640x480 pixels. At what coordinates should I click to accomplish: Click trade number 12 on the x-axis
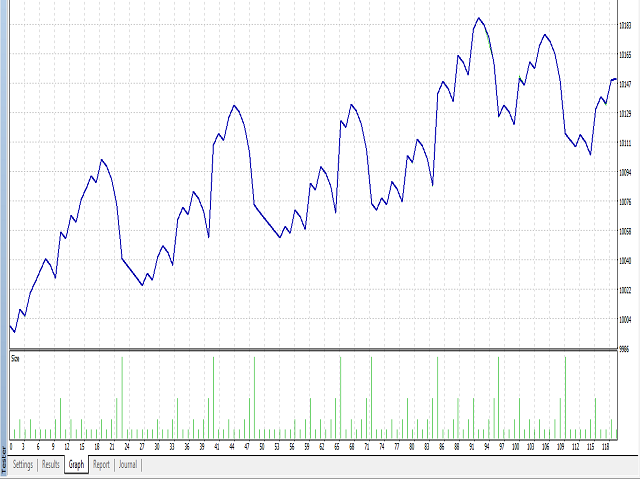[67, 447]
